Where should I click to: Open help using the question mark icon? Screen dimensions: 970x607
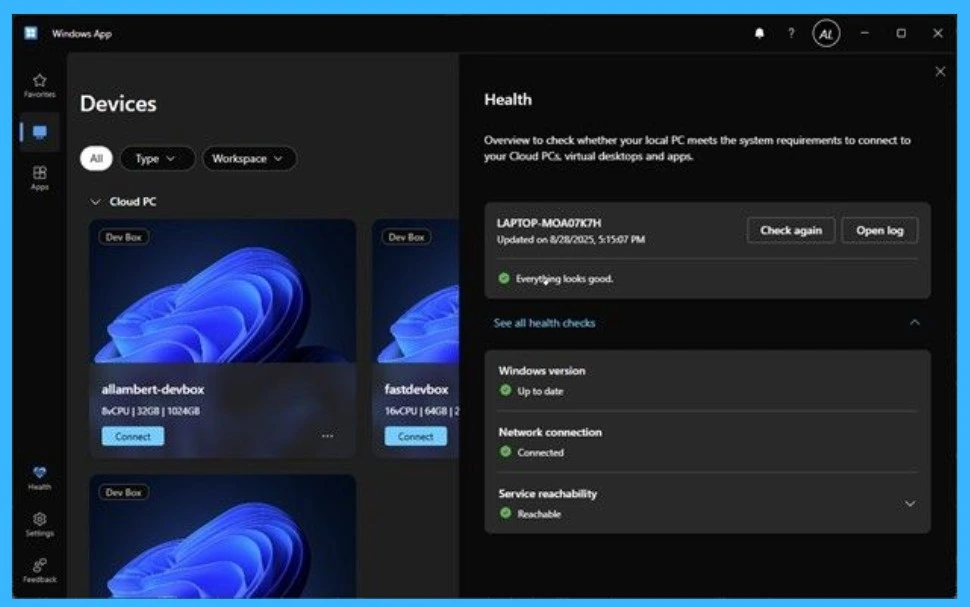coord(790,33)
